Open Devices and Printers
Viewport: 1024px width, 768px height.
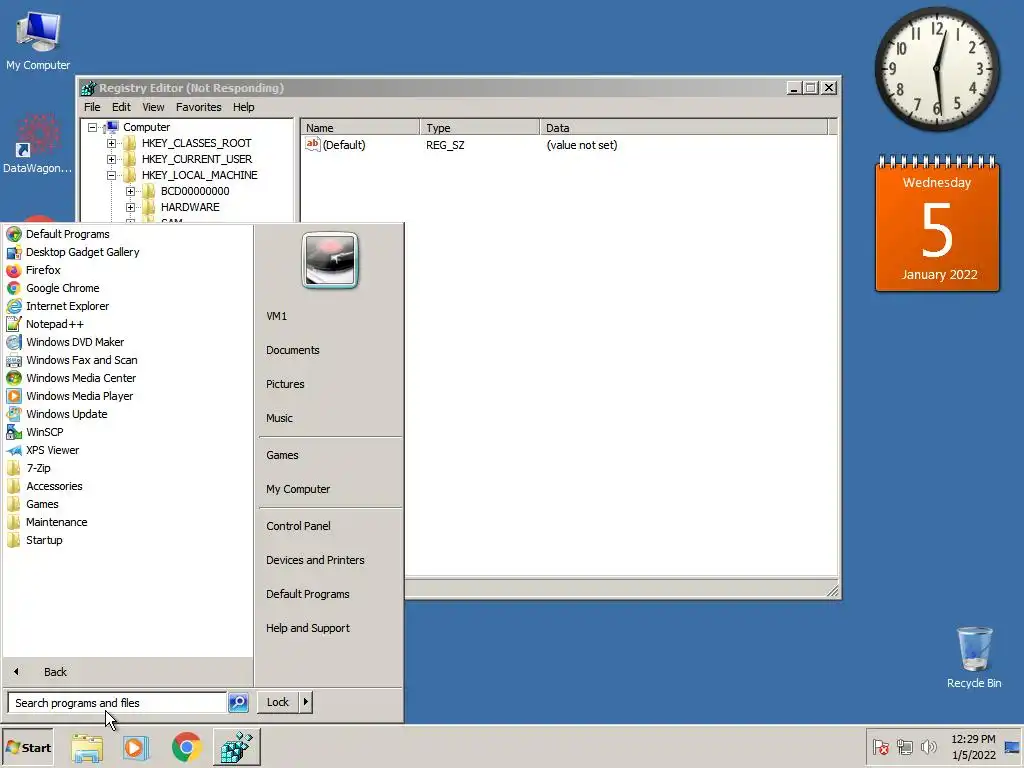(315, 560)
